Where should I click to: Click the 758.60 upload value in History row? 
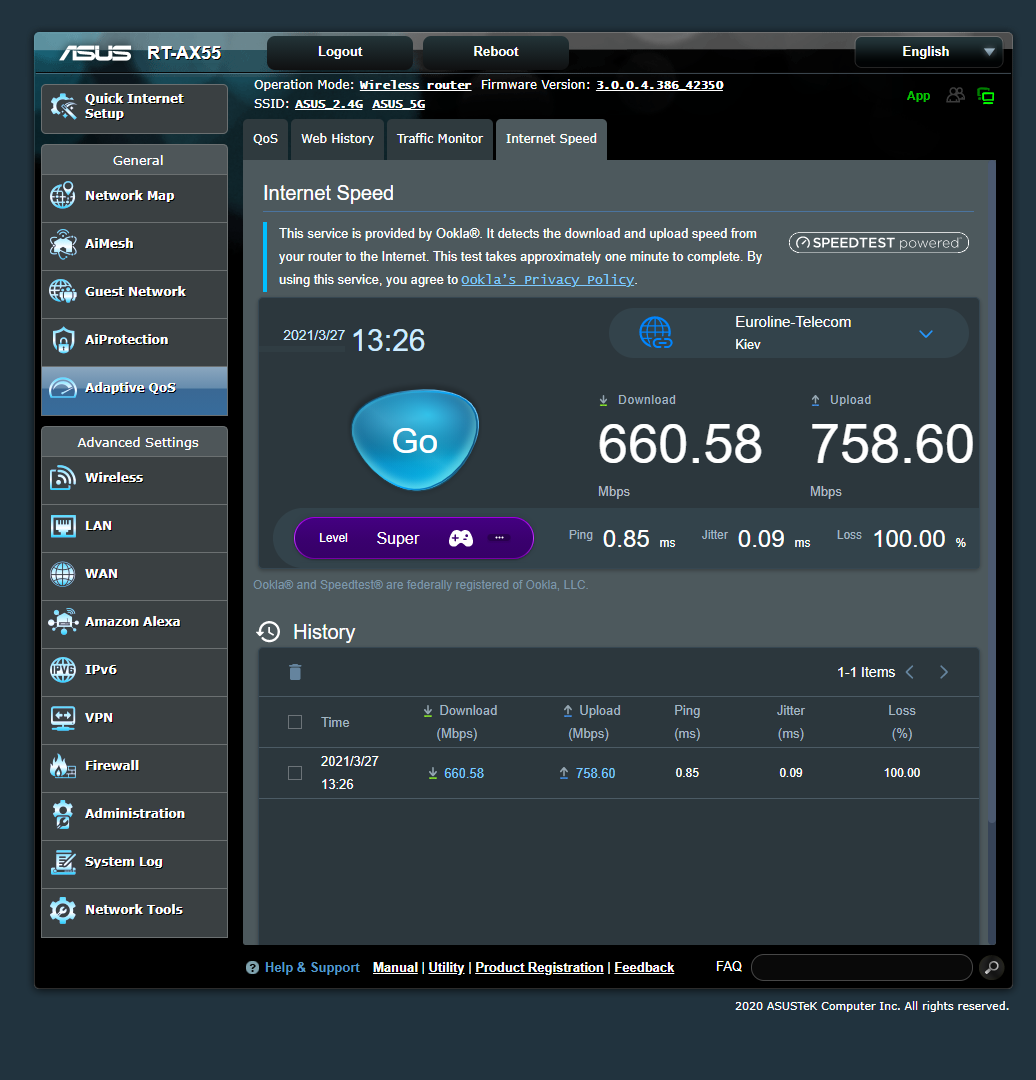pyautogui.click(x=595, y=773)
